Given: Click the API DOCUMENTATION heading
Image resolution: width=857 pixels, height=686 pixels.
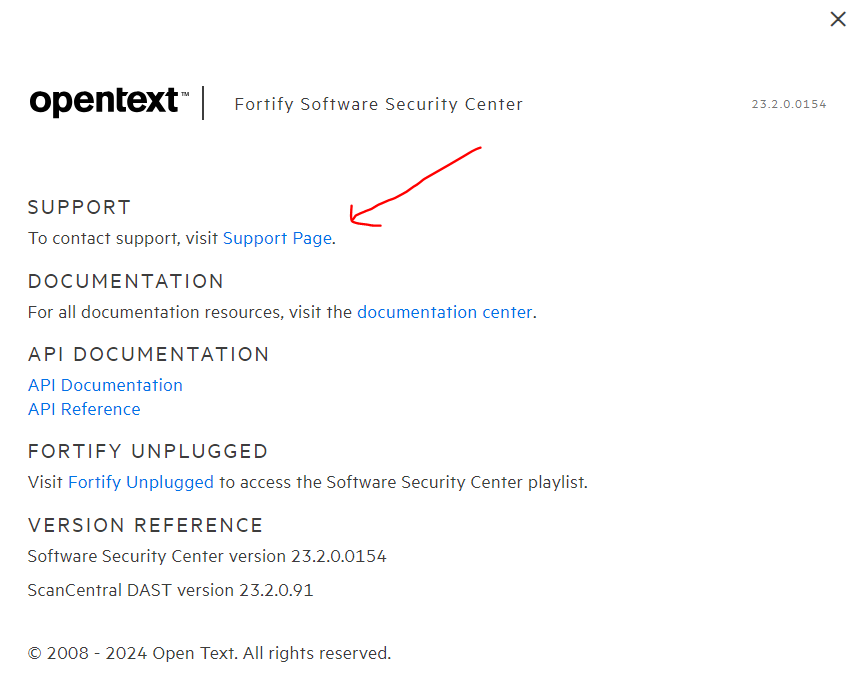Looking at the screenshot, I should 148,354.
